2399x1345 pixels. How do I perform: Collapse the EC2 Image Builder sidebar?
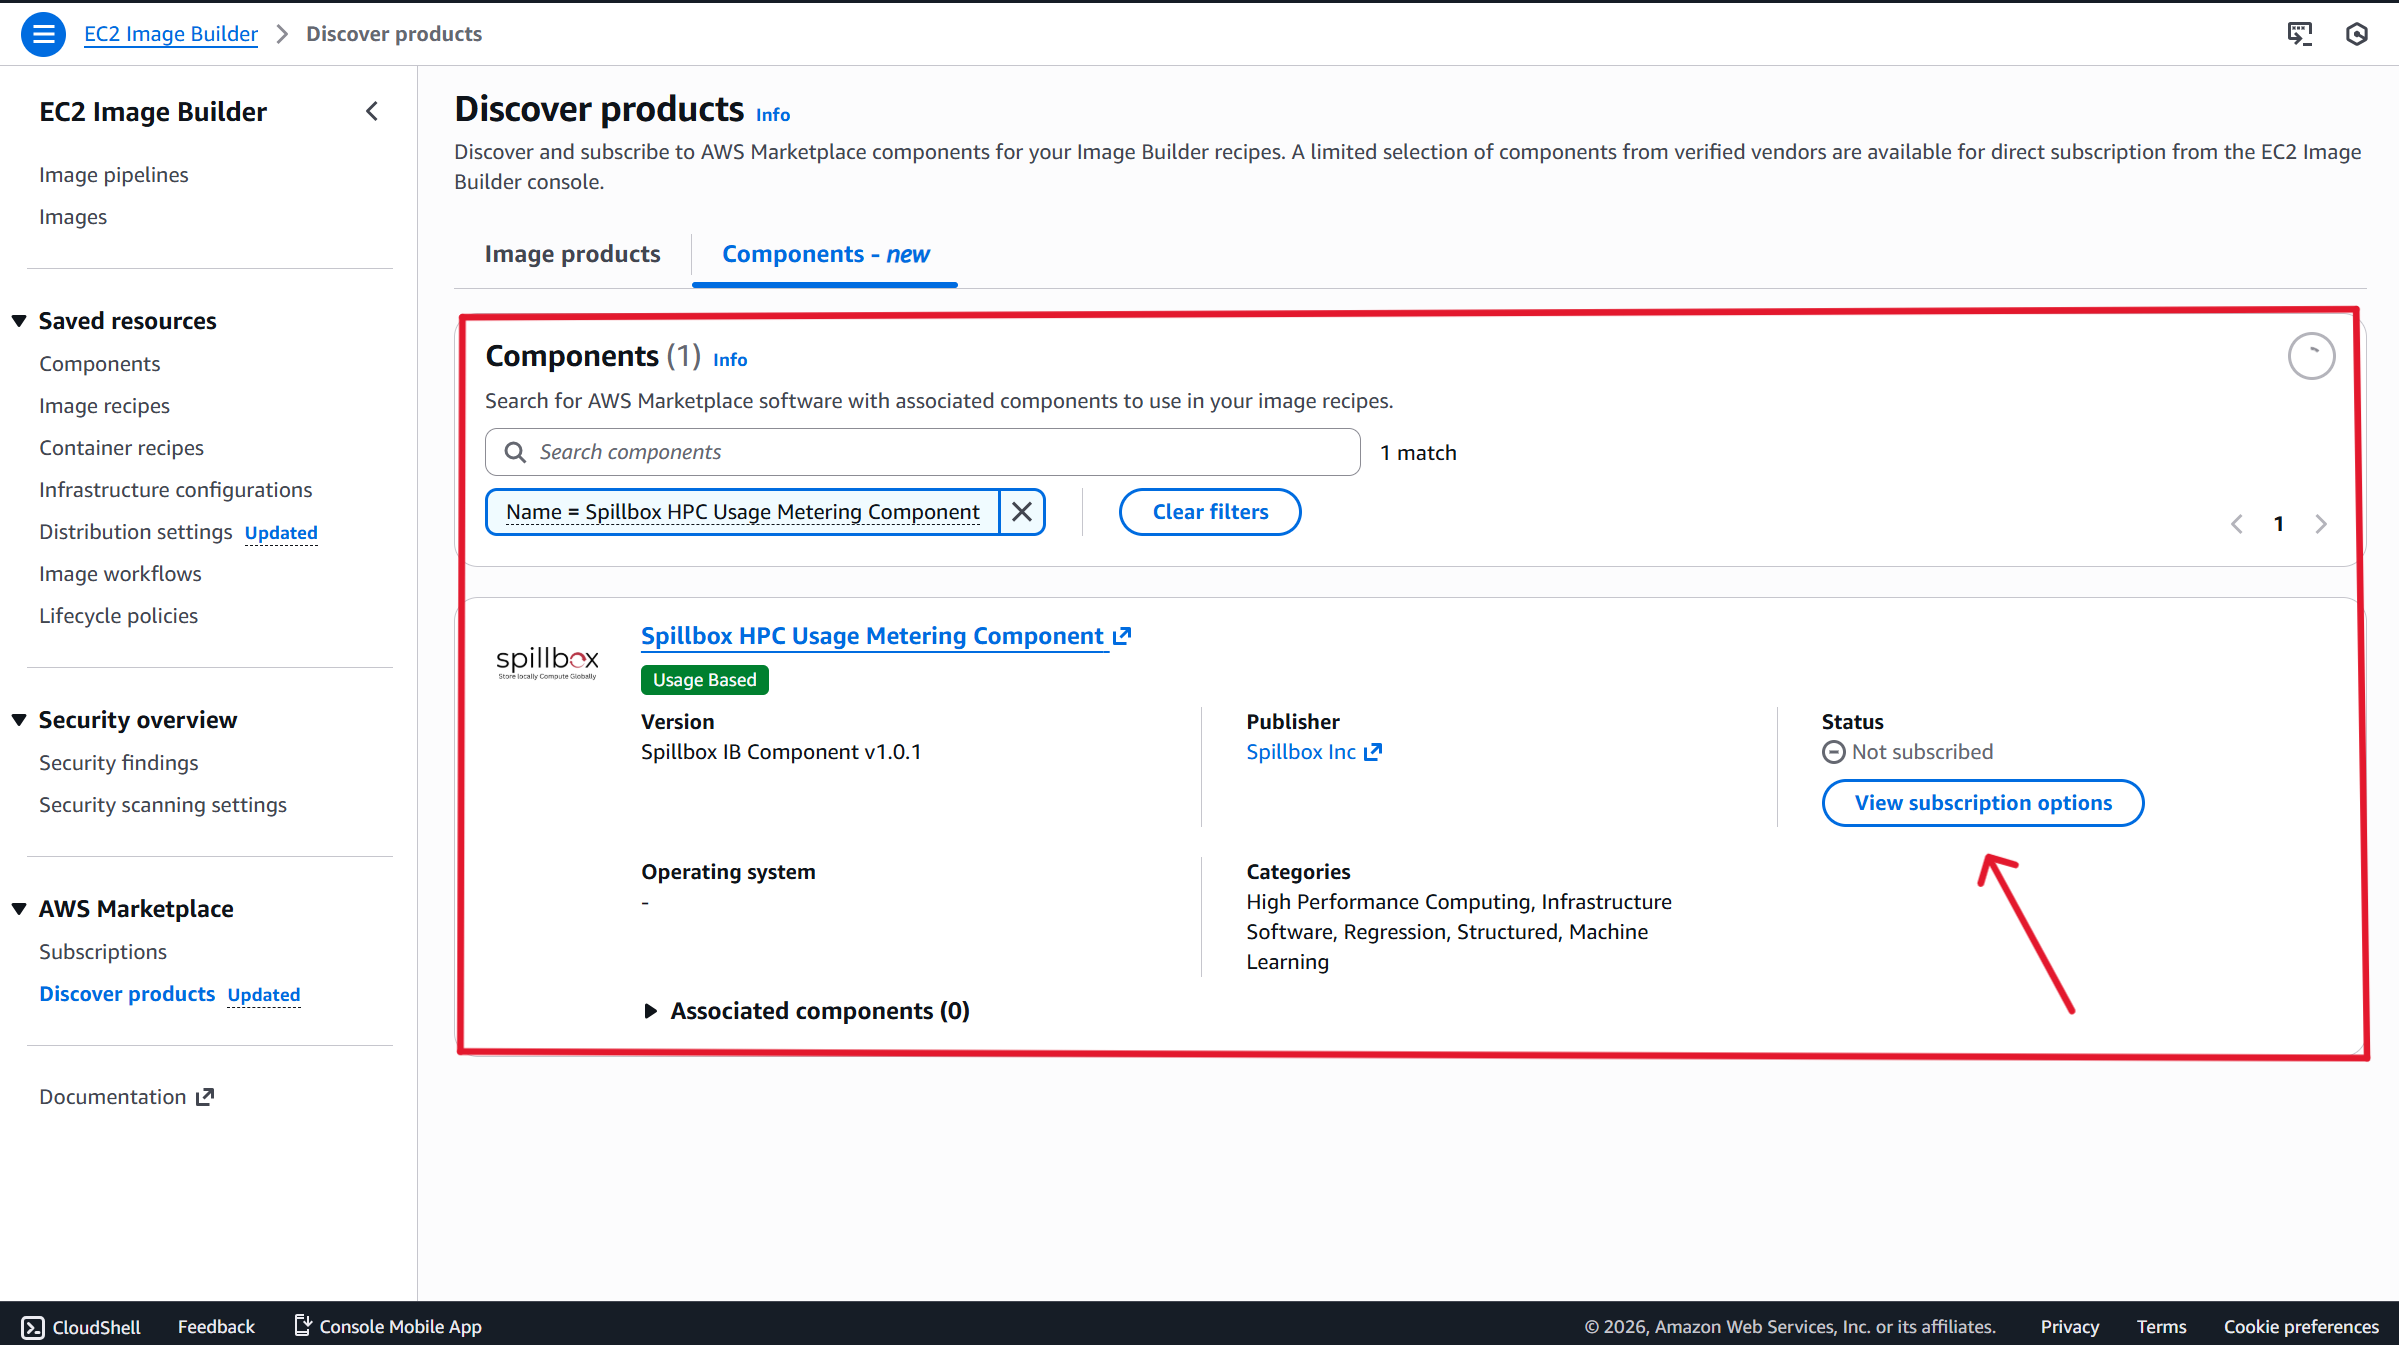pos(372,112)
